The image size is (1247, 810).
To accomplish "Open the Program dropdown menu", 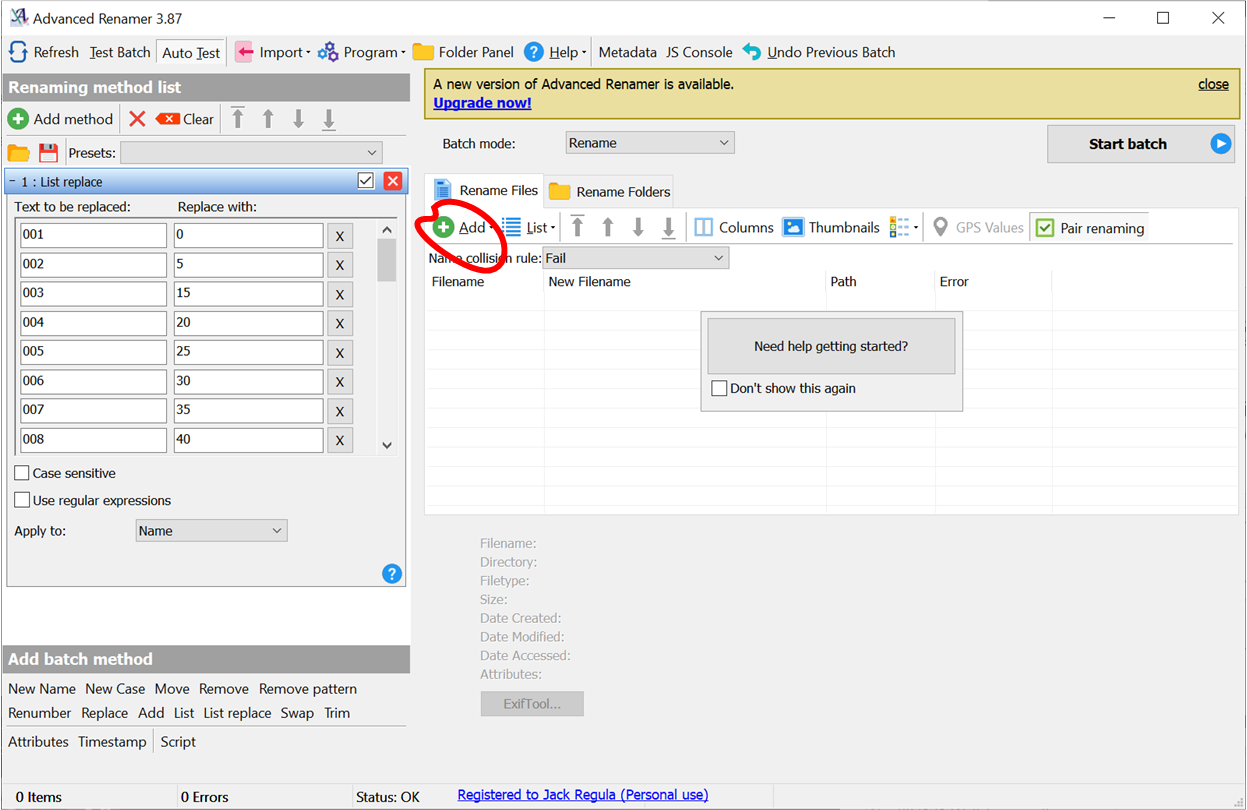I will tap(362, 52).
